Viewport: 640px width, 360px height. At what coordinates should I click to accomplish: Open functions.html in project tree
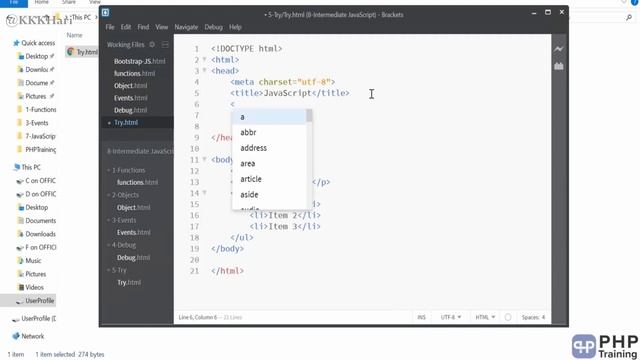[137, 182]
